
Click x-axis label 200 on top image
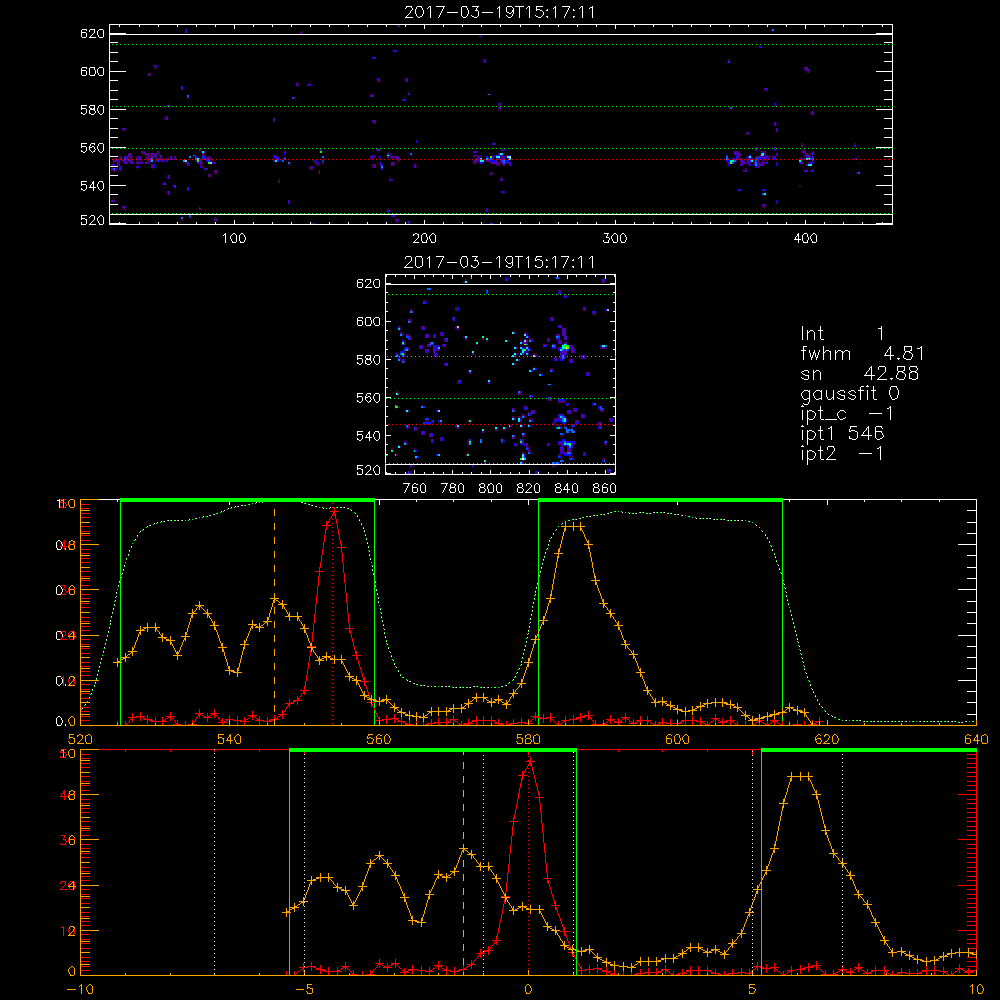pos(425,239)
